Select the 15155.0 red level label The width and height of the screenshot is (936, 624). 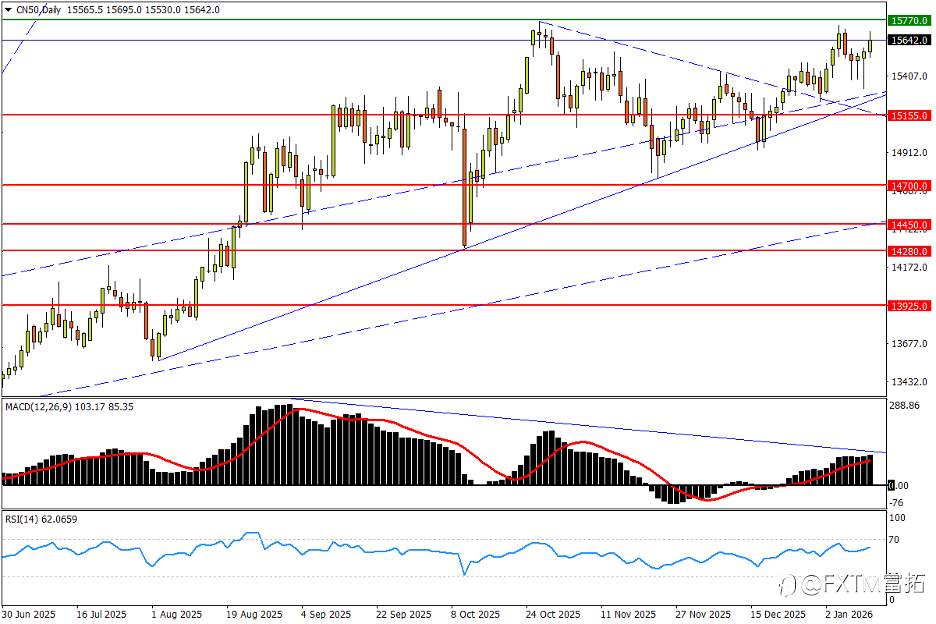(909, 116)
